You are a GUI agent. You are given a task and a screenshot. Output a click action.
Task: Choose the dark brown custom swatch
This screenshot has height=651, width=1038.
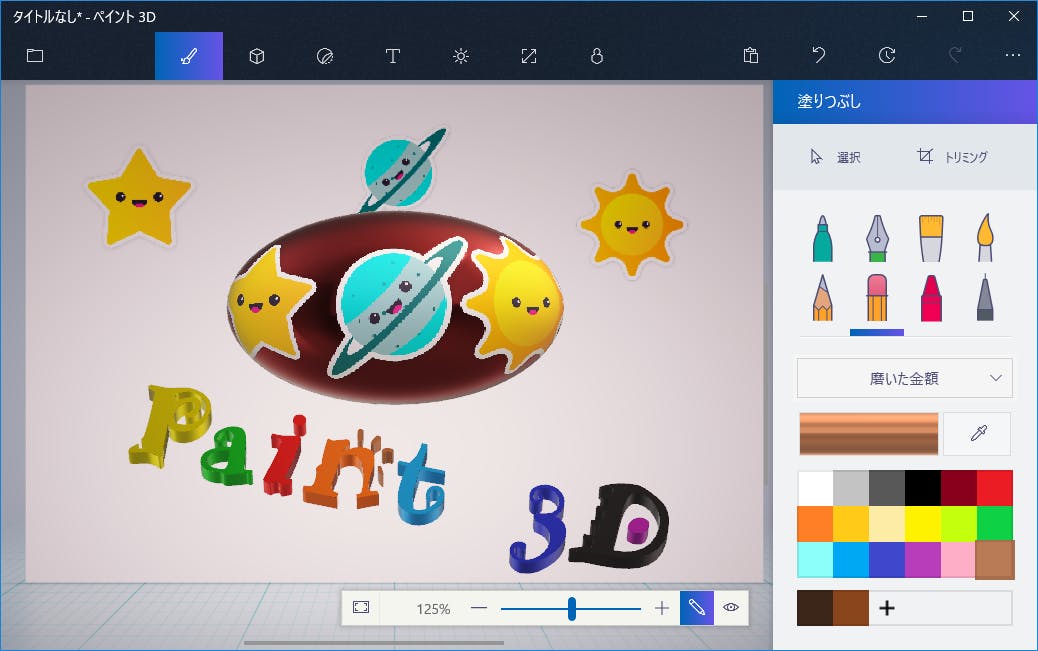tap(815, 608)
